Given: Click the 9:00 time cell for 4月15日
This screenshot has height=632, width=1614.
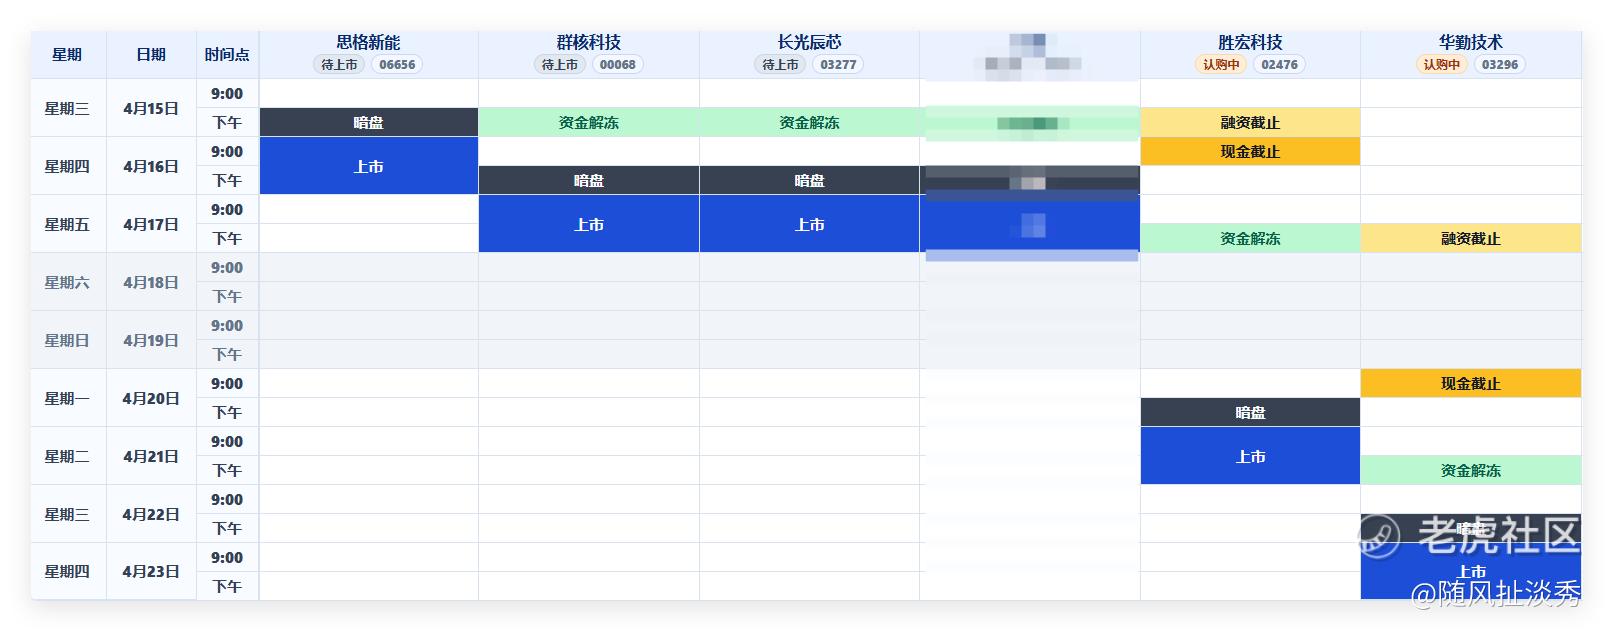Looking at the screenshot, I should (x=227, y=93).
